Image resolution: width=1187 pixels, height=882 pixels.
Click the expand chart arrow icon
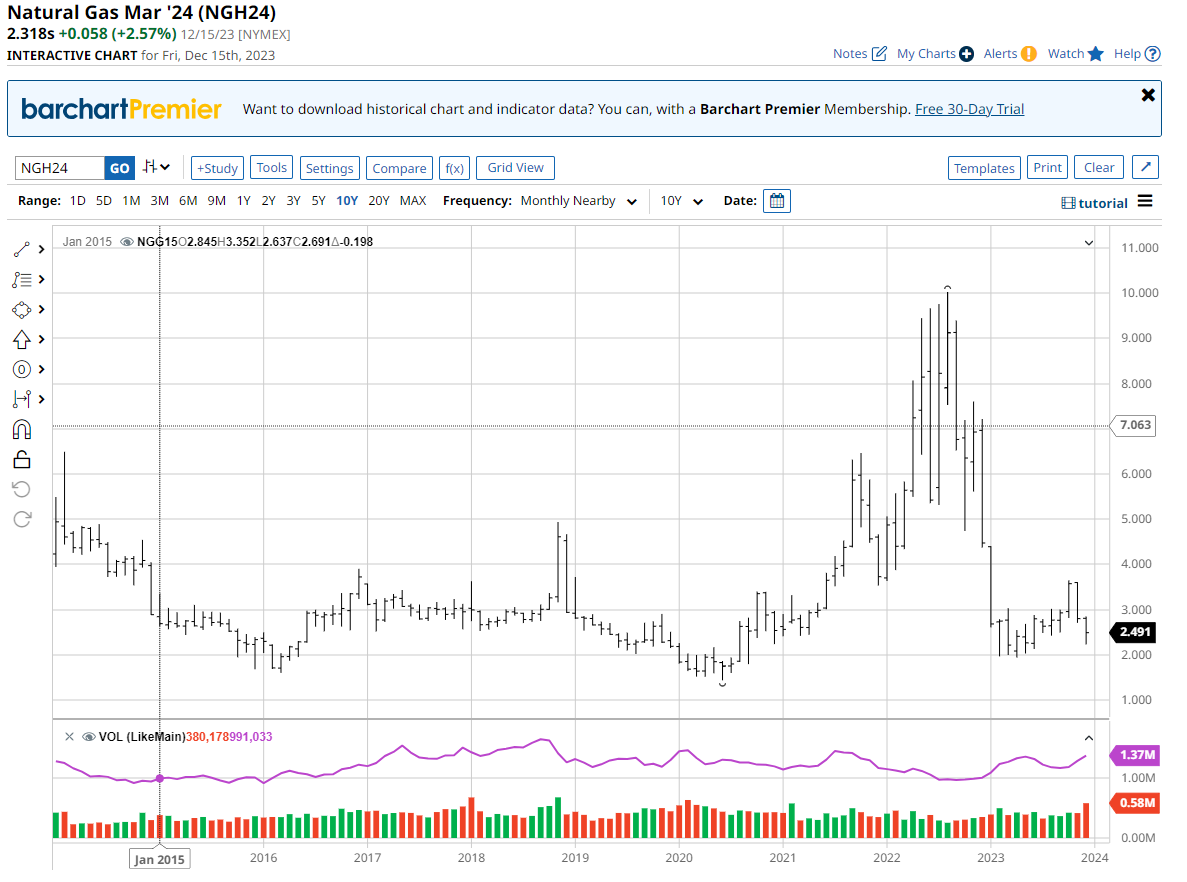pyautogui.click(x=1147, y=168)
